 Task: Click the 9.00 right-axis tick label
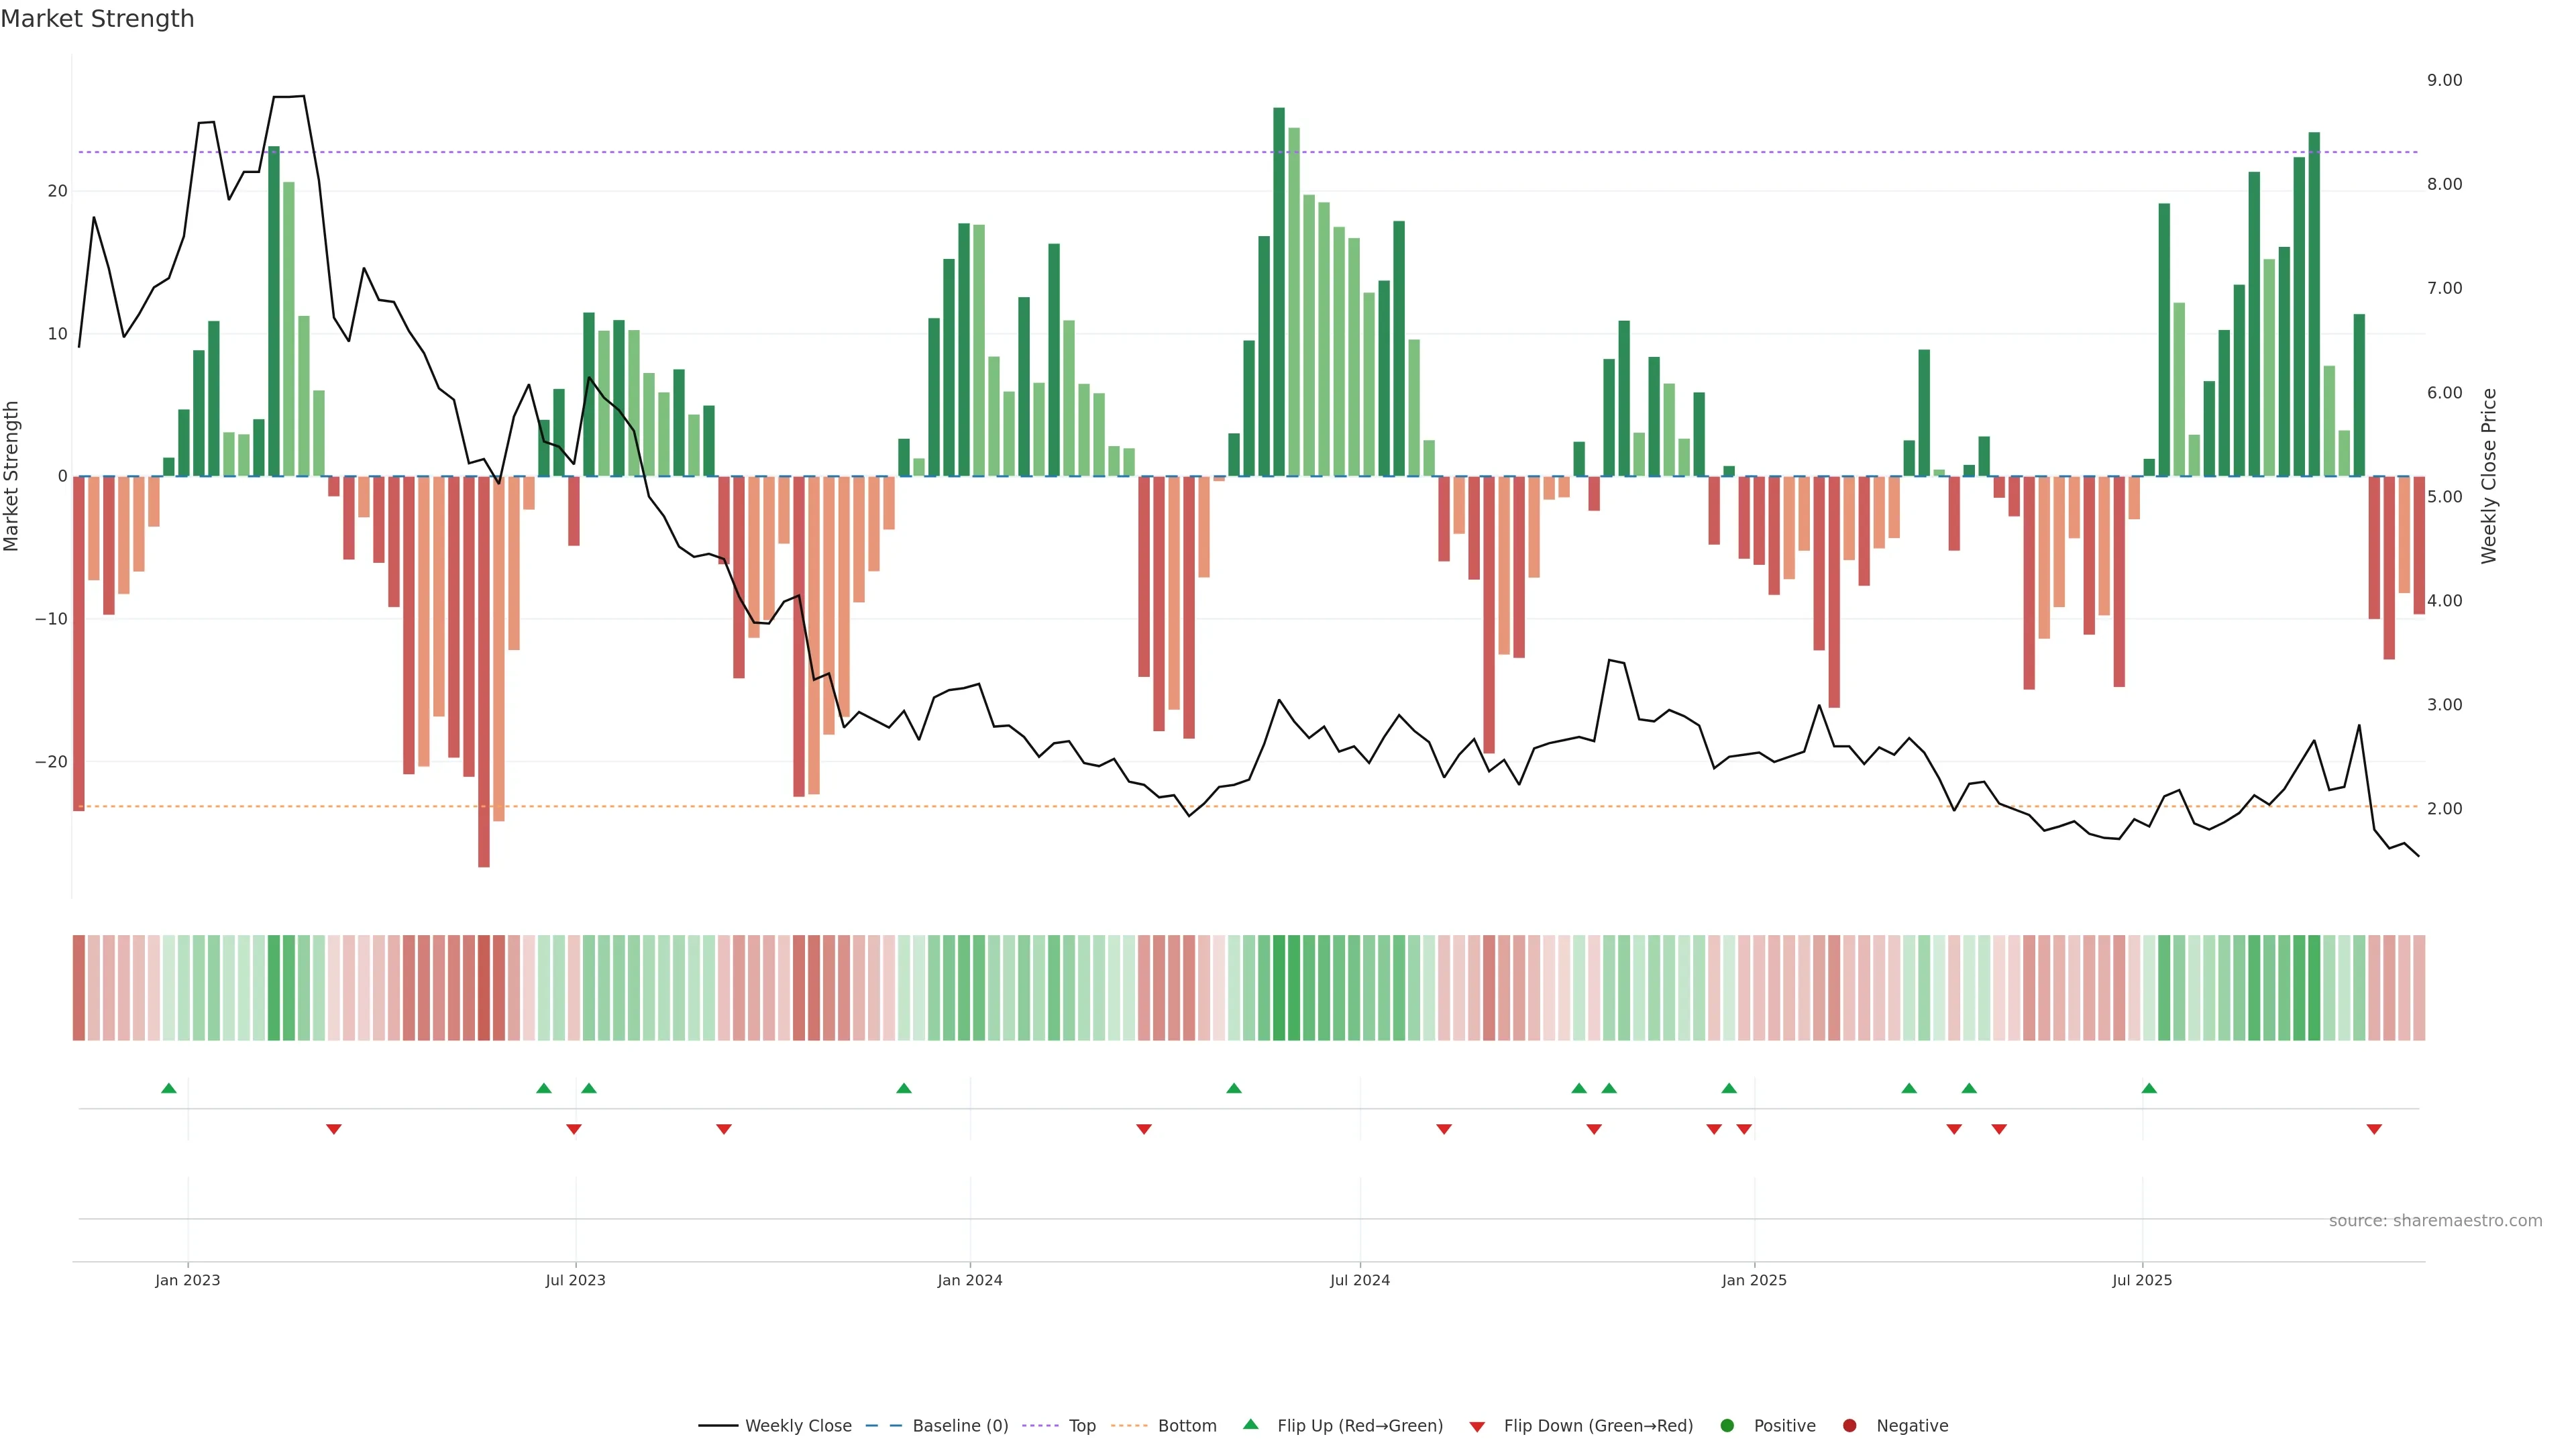pyautogui.click(x=2444, y=80)
